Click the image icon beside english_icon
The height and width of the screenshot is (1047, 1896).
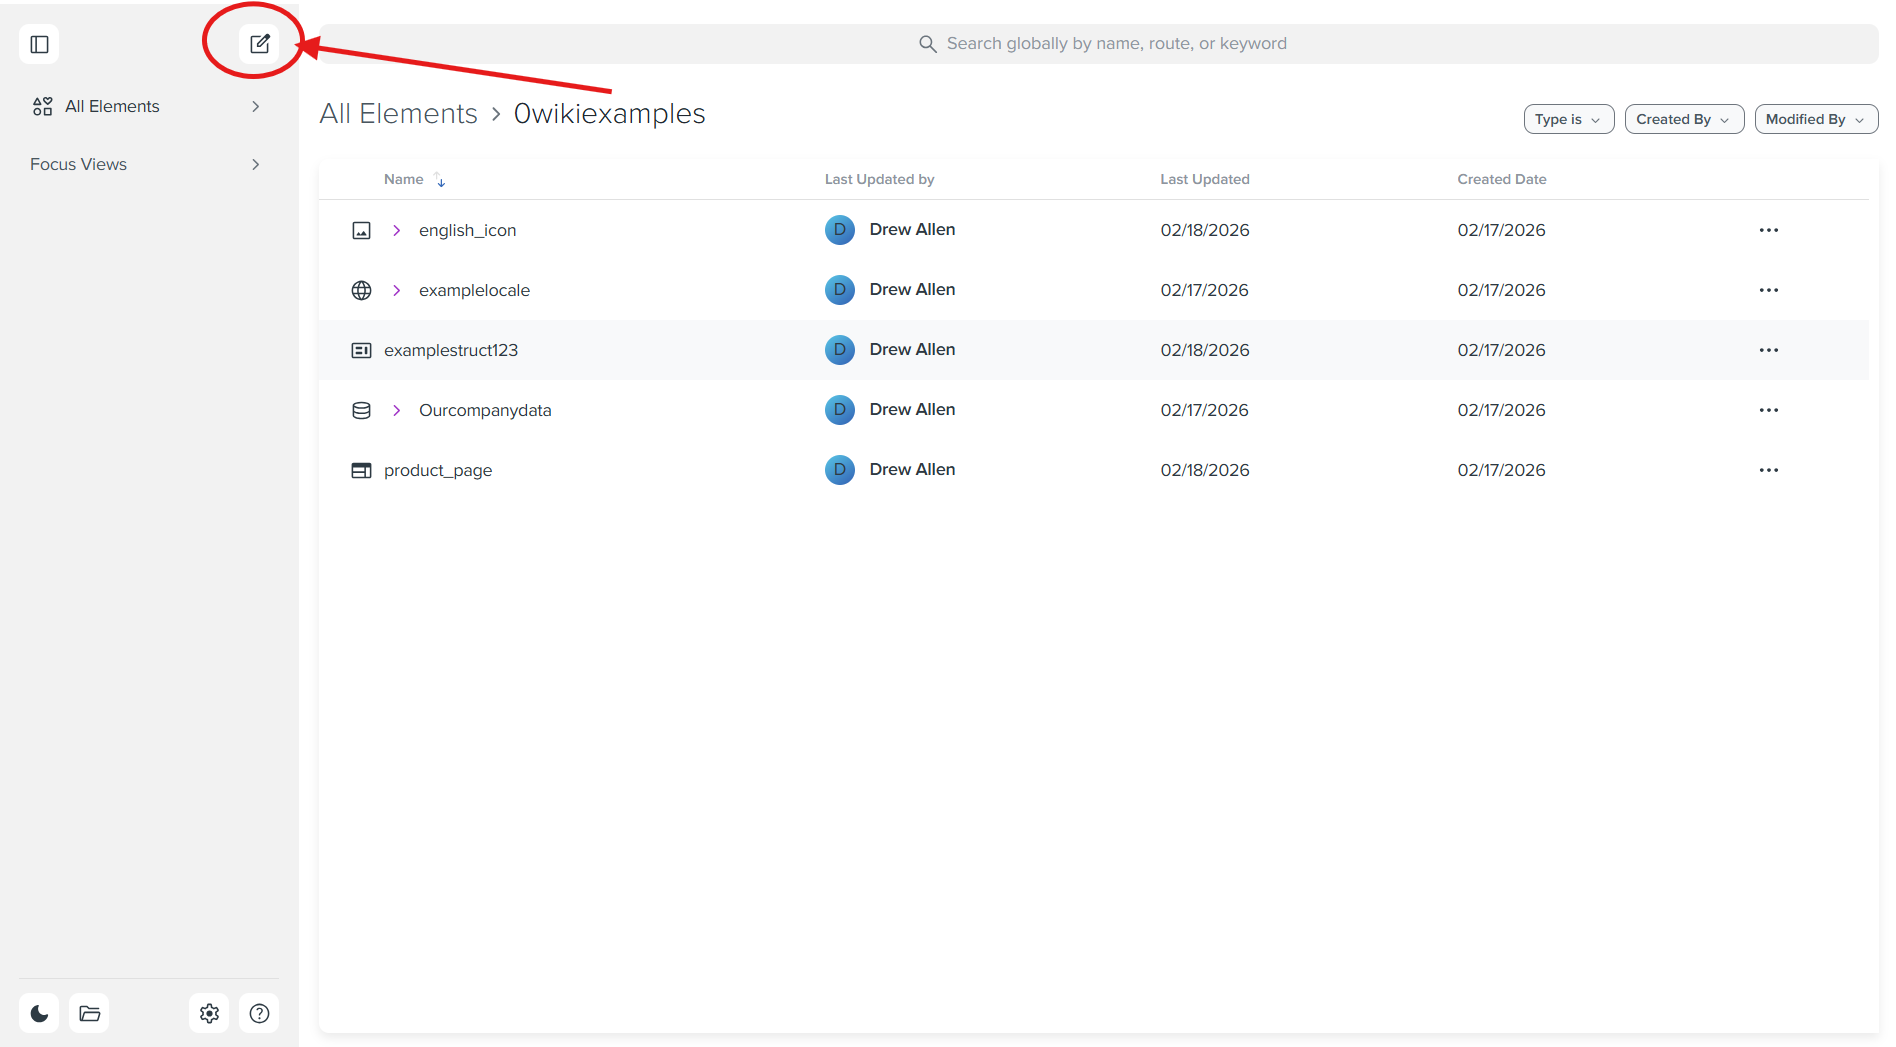361,230
